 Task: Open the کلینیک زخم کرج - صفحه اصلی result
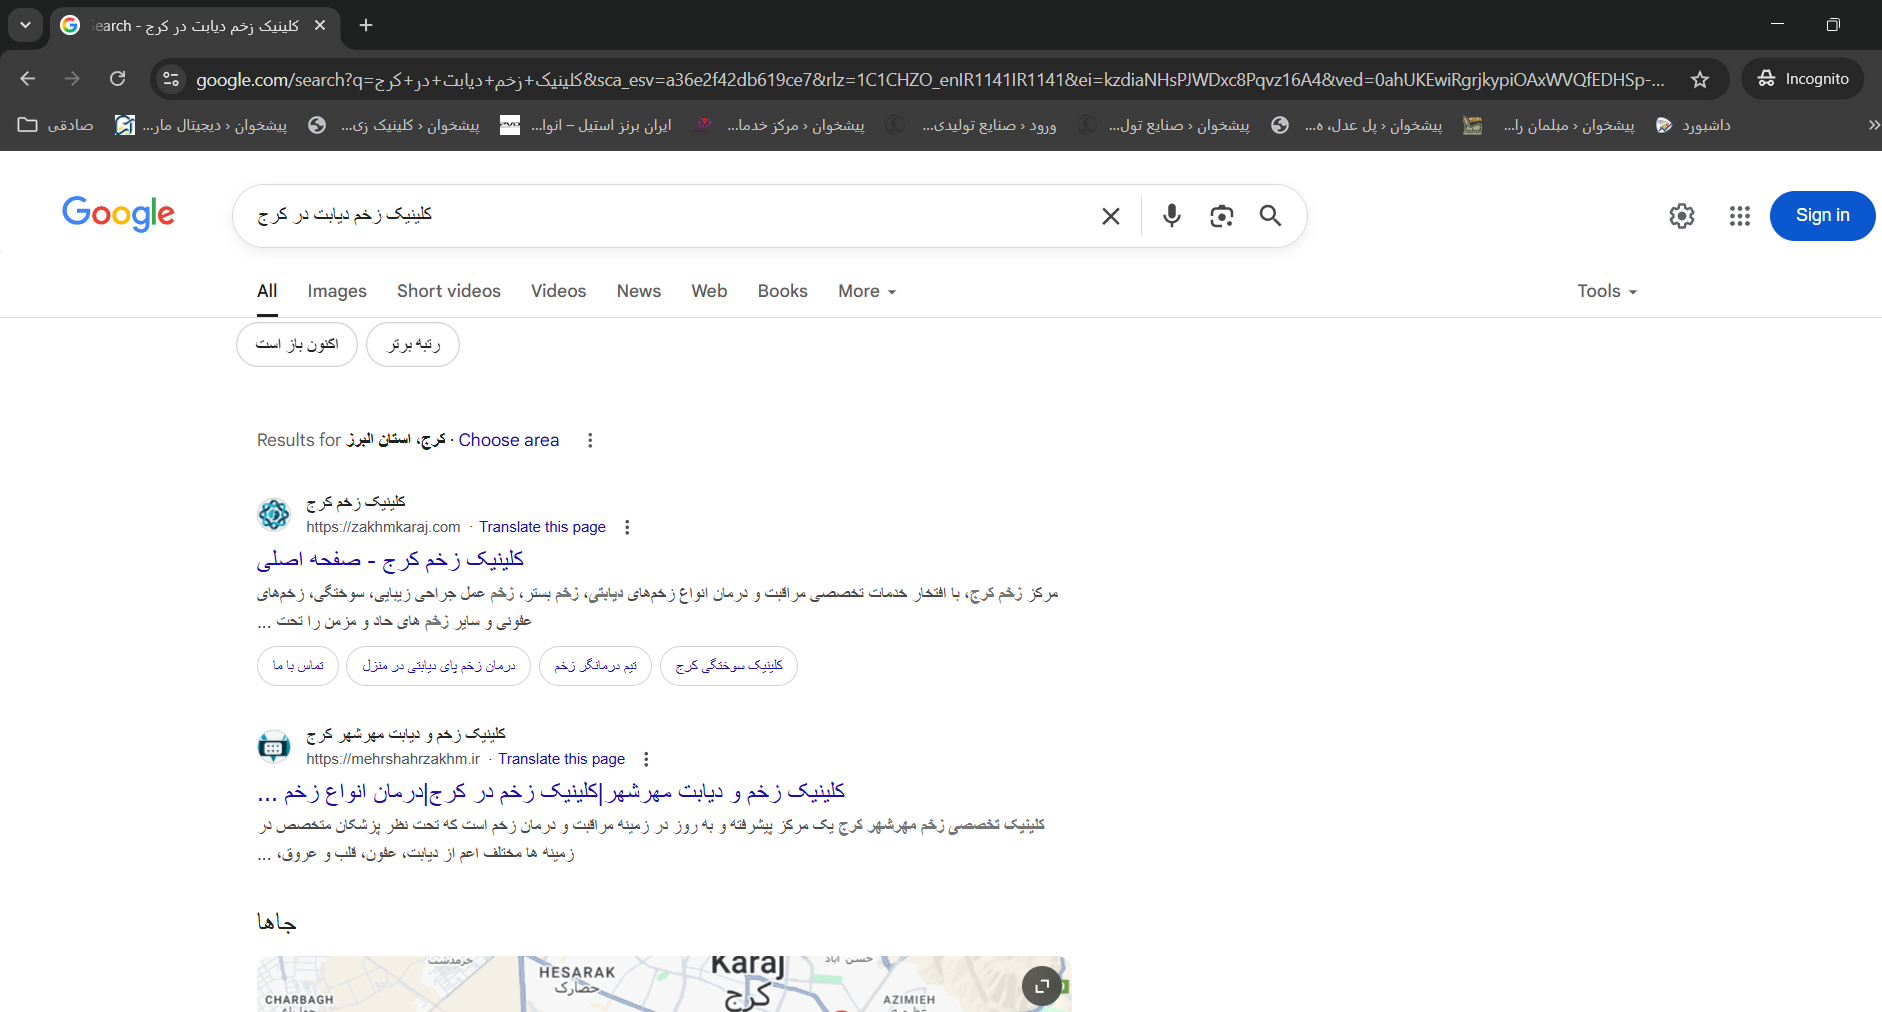pyautogui.click(x=390, y=560)
